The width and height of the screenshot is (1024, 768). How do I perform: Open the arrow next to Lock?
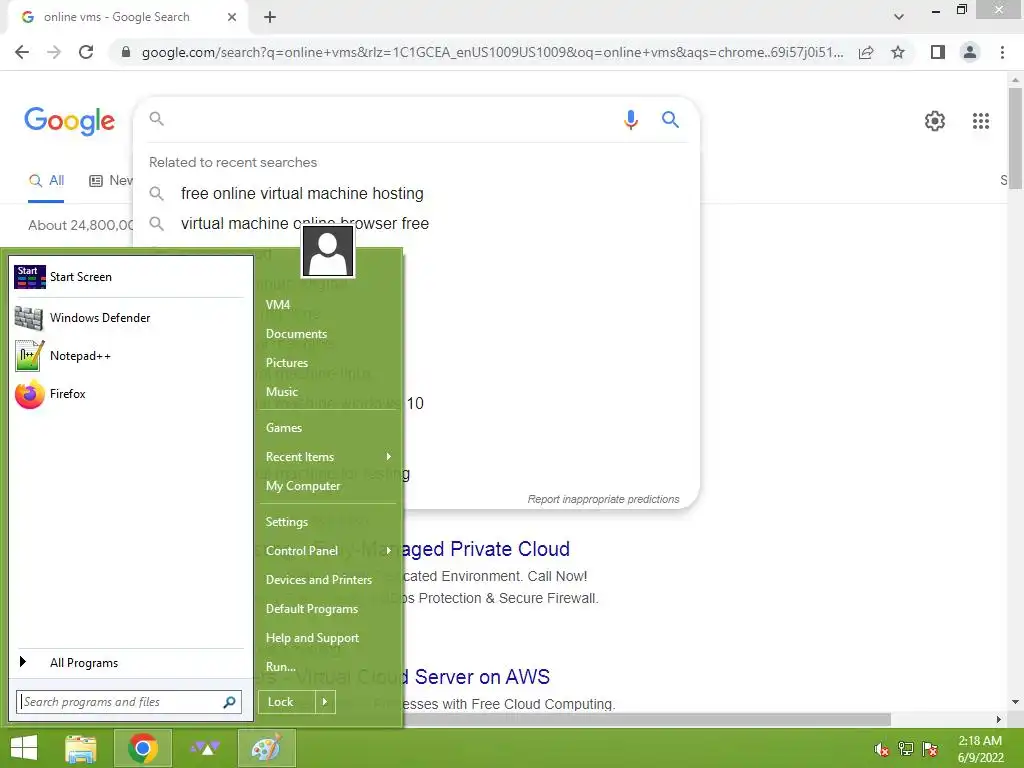click(325, 702)
